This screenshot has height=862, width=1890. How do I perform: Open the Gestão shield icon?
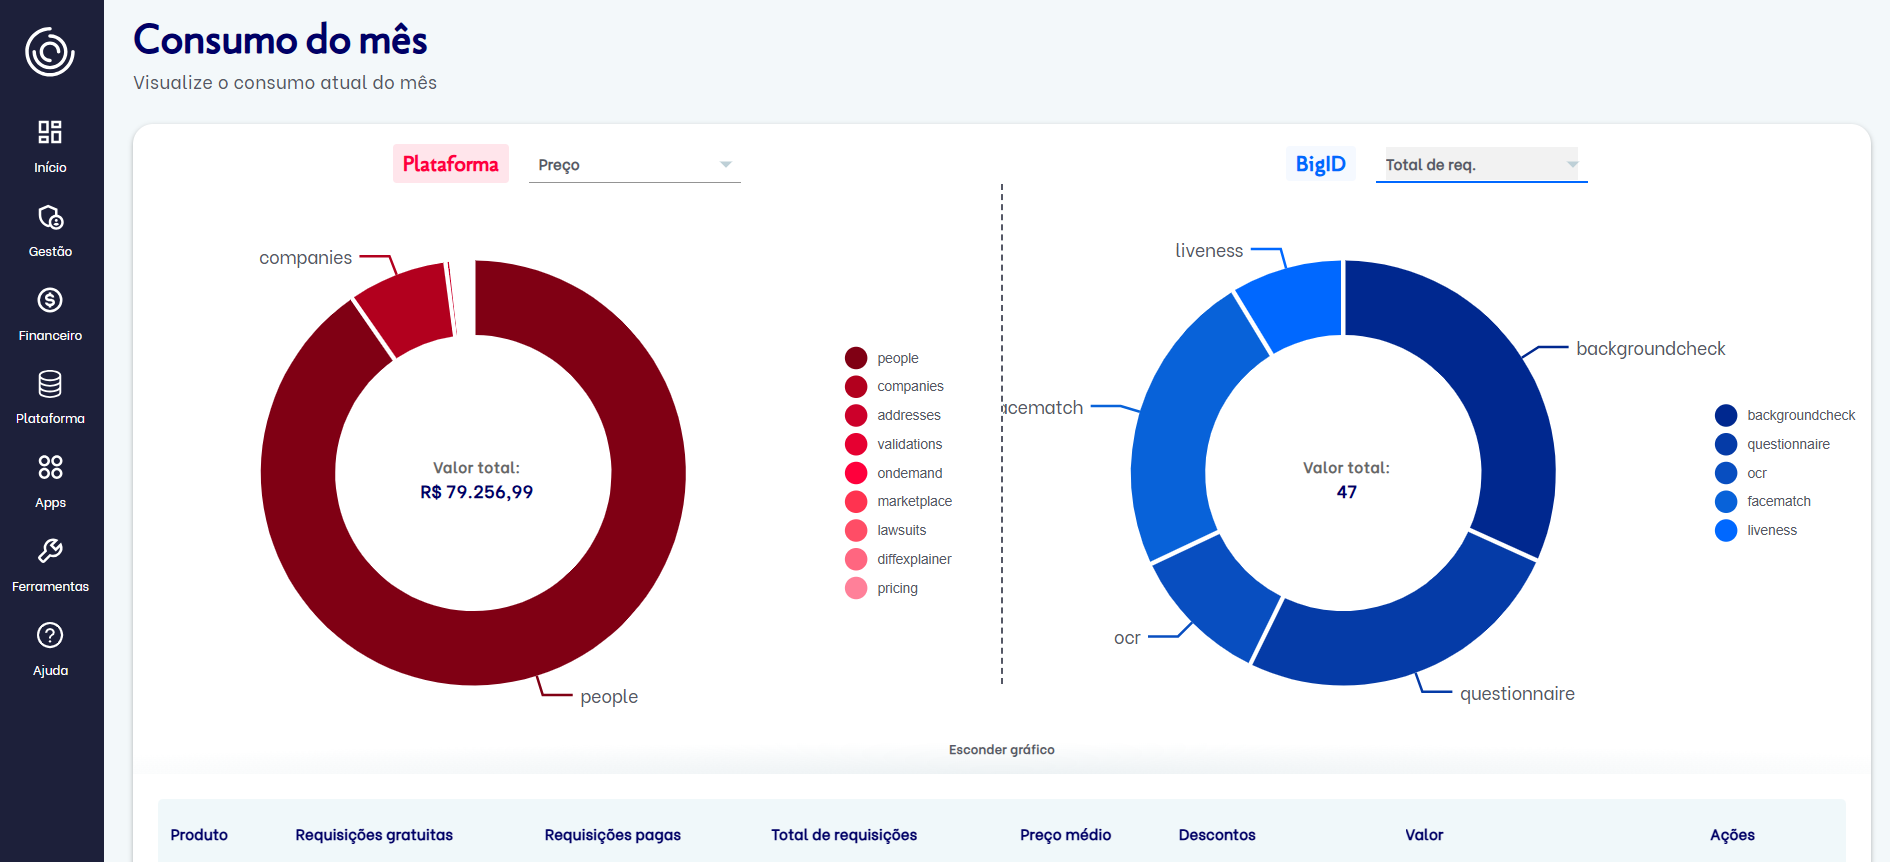50,217
